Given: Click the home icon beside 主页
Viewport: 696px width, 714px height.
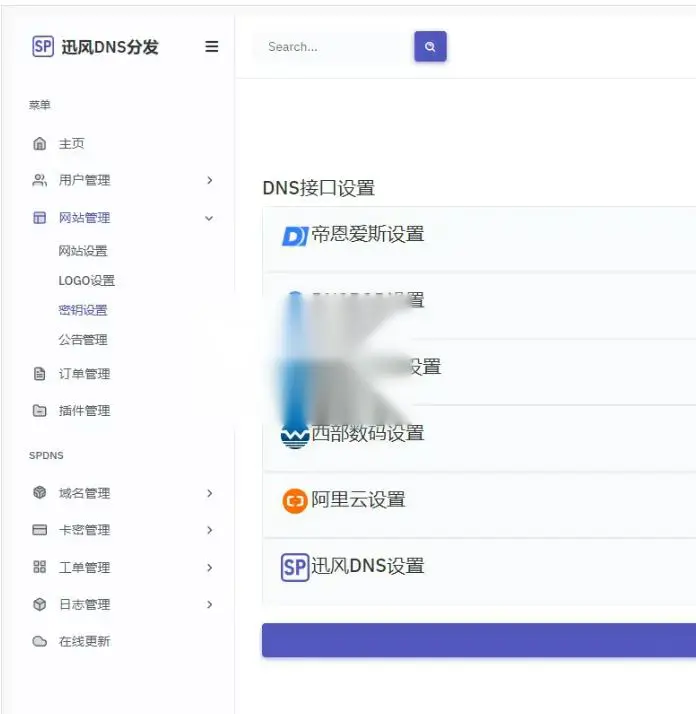Looking at the screenshot, I should click(40, 143).
